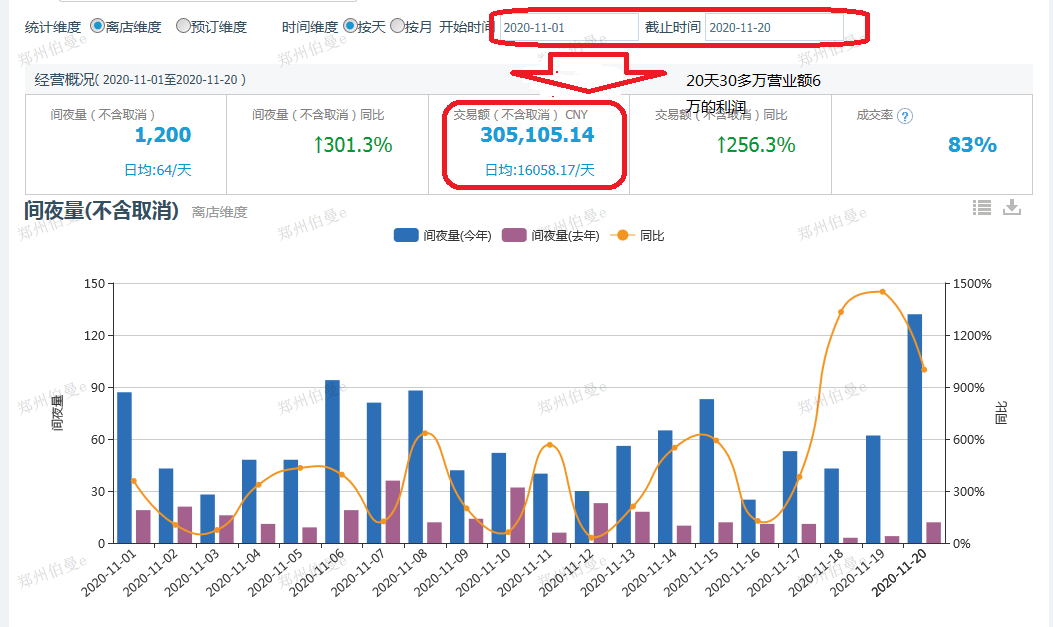Click the 间夜量同比 301.3% value
Viewport: 1053px width, 627px height.
pos(352,145)
